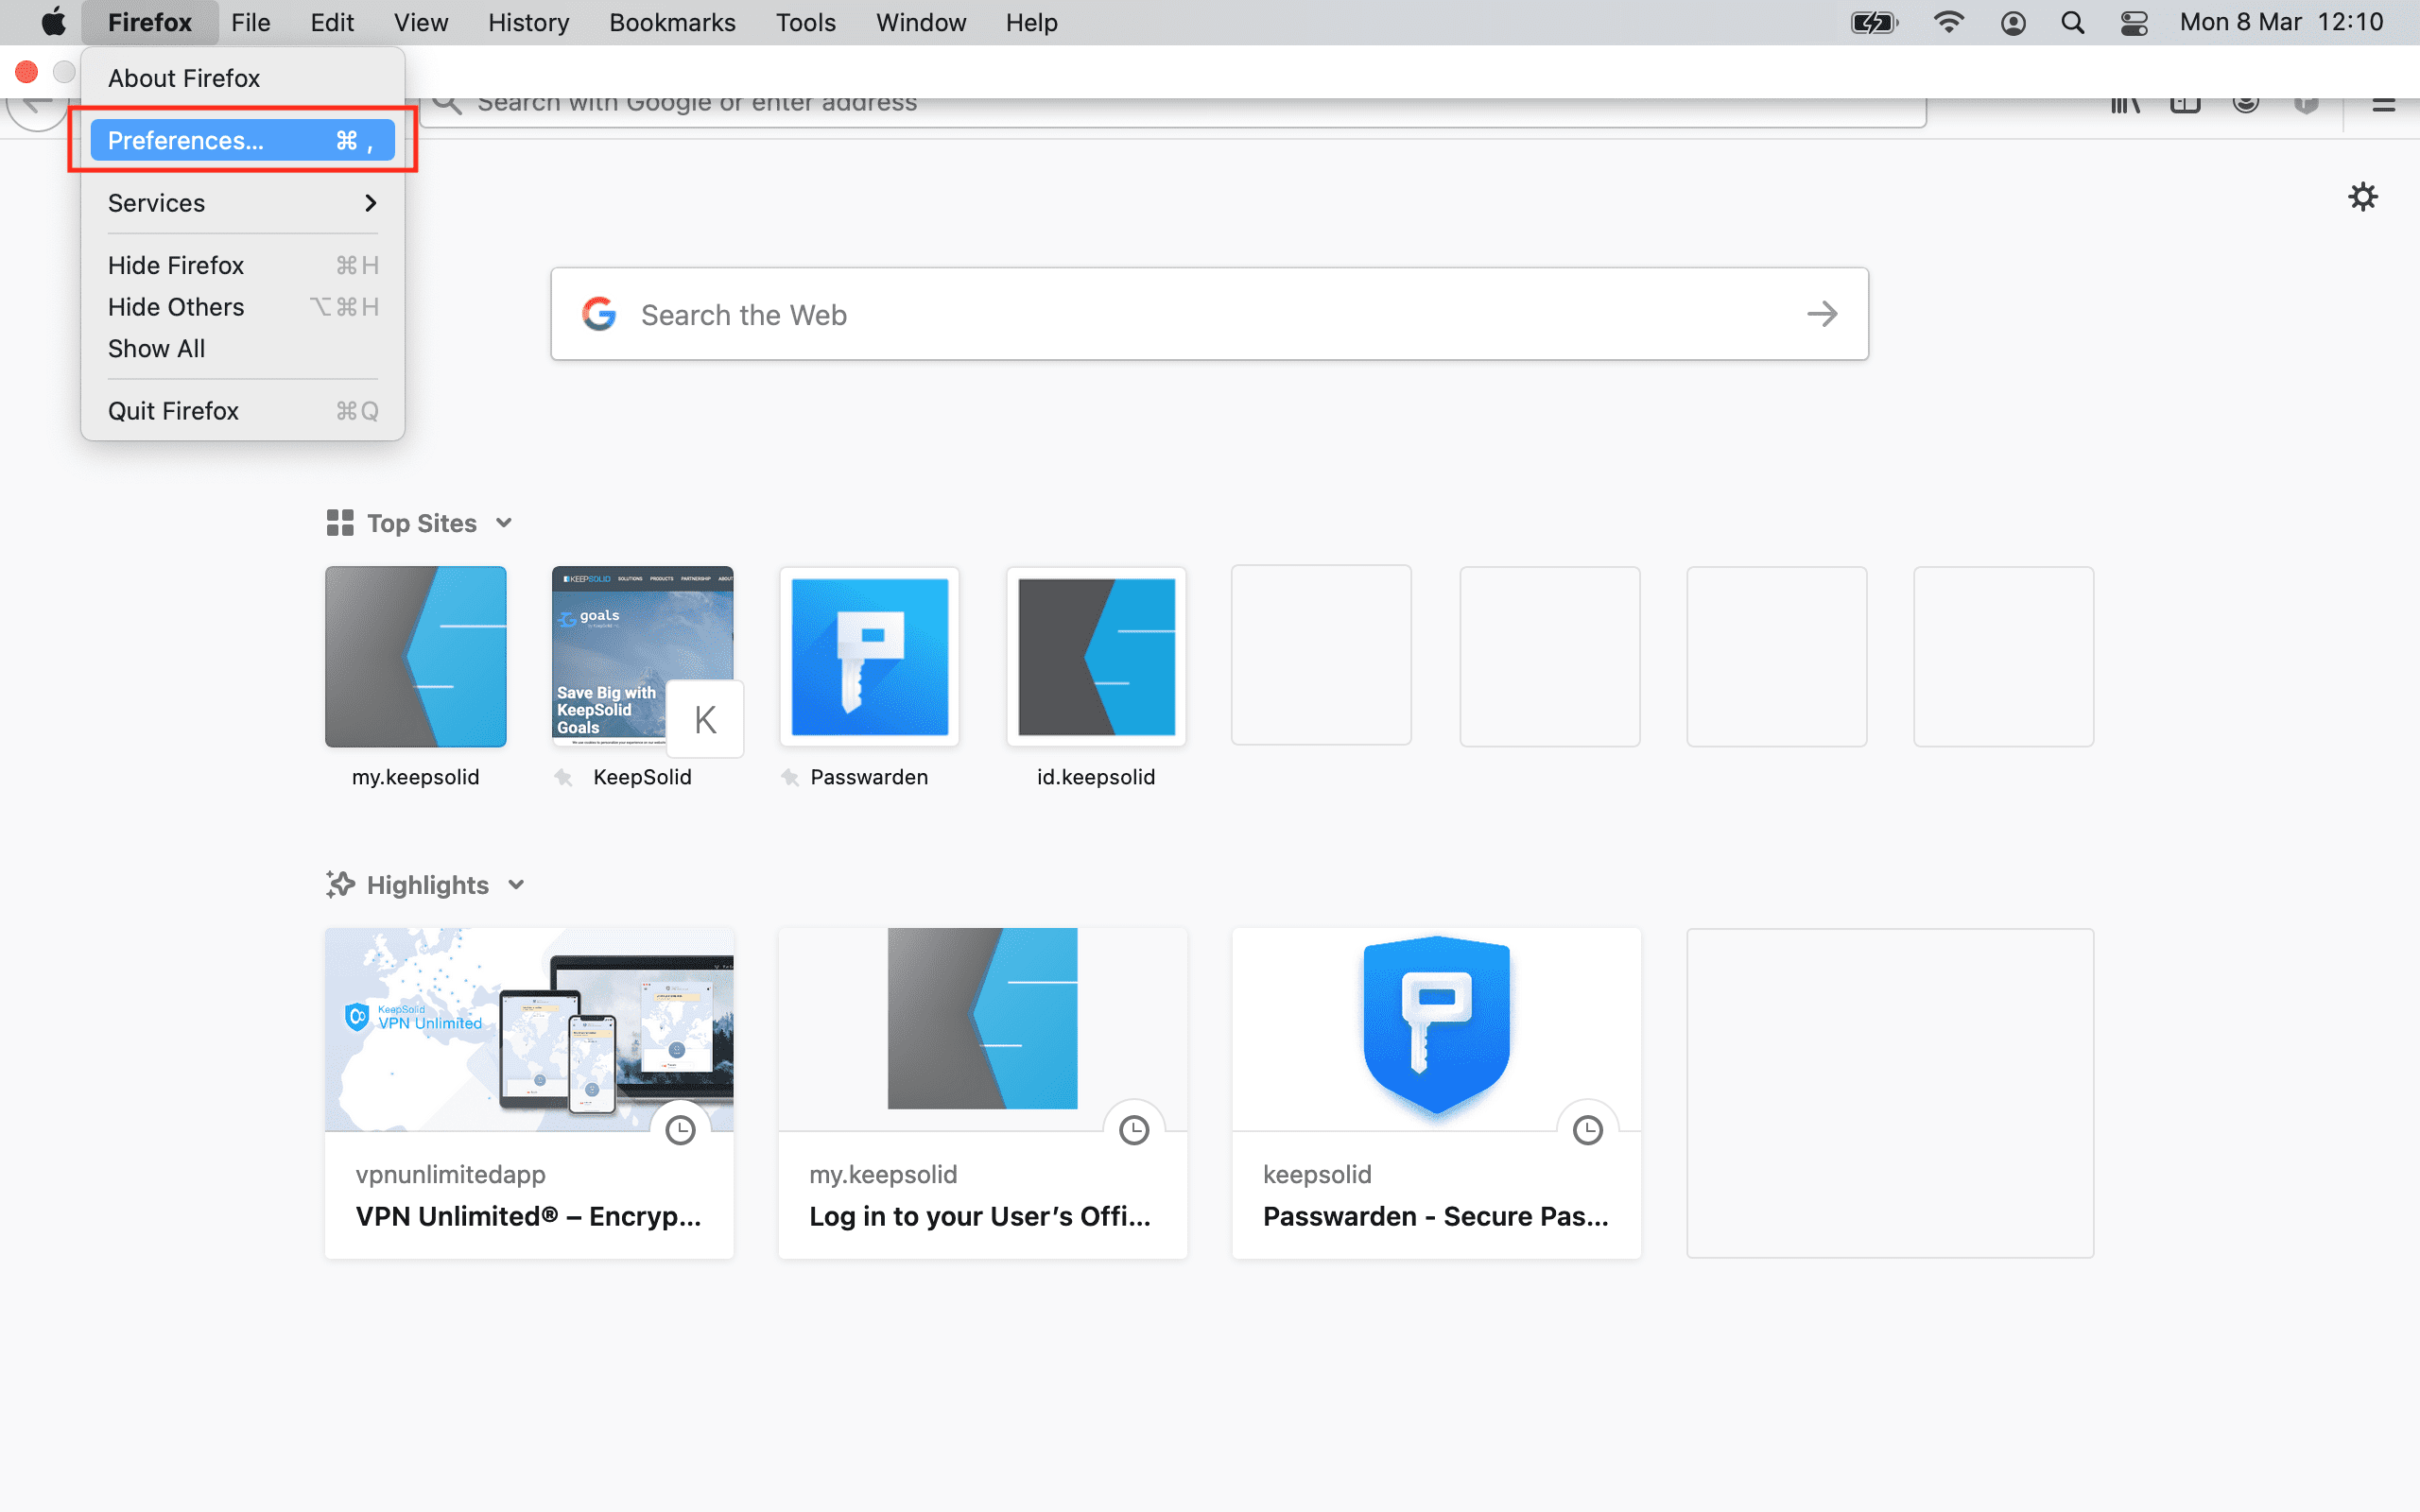
Task: Click the battery status icon
Action: tap(1874, 22)
